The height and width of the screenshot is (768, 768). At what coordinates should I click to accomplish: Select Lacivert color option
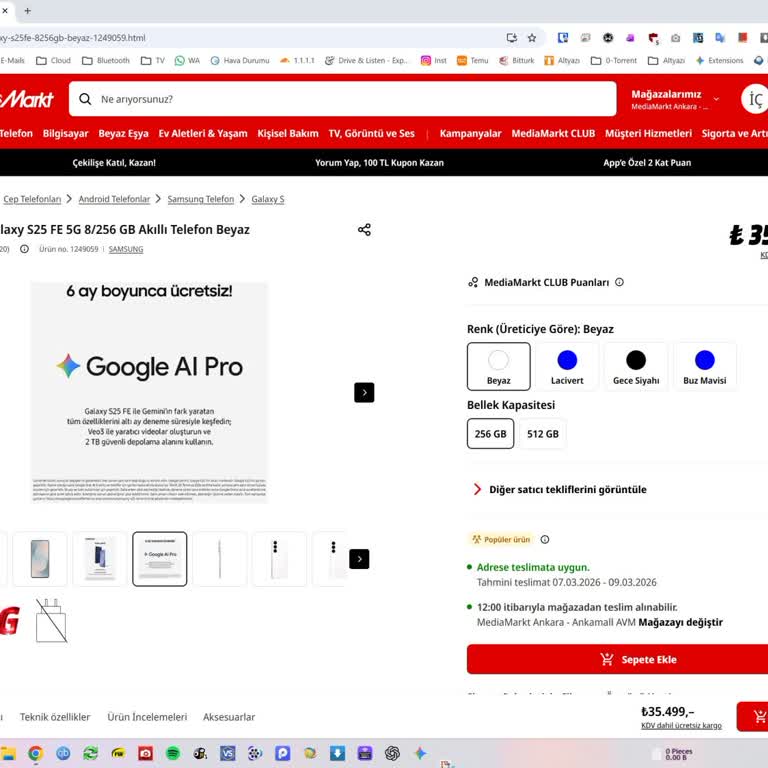coord(567,366)
